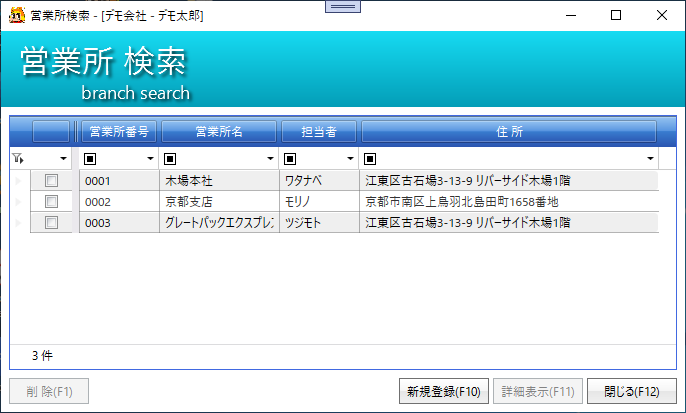Select the ワタナベ cell in the first row
Image resolution: width=686 pixels, height=413 pixels.
click(318, 181)
